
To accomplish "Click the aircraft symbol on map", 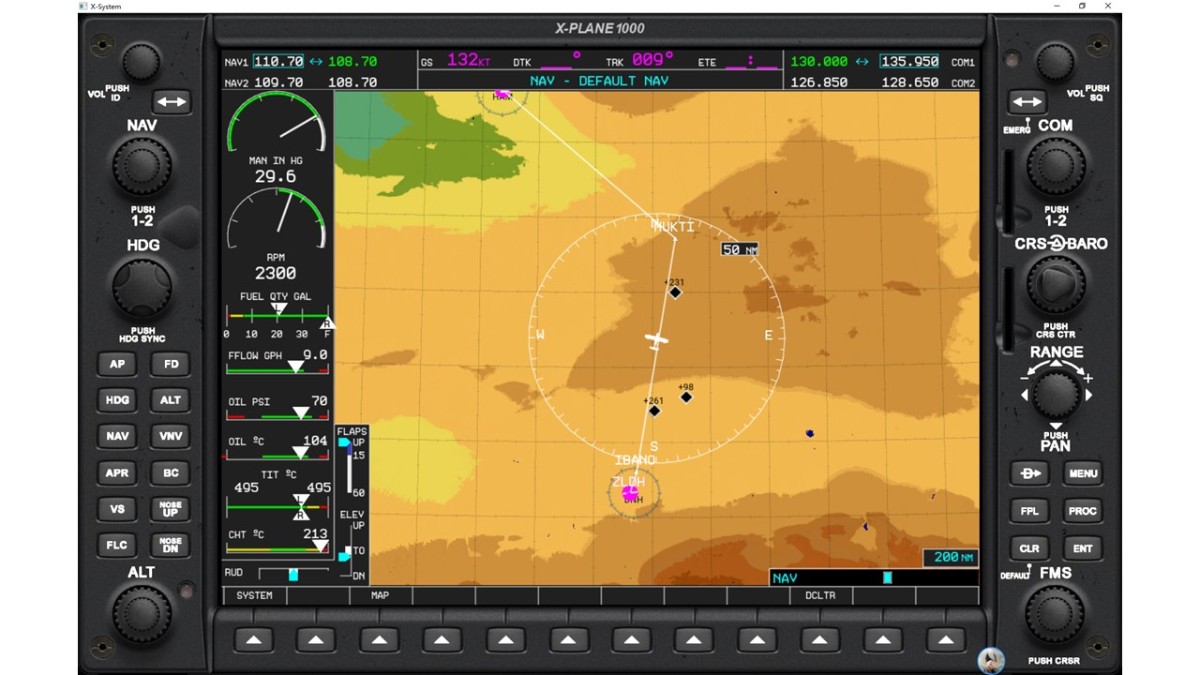I will (656, 340).
